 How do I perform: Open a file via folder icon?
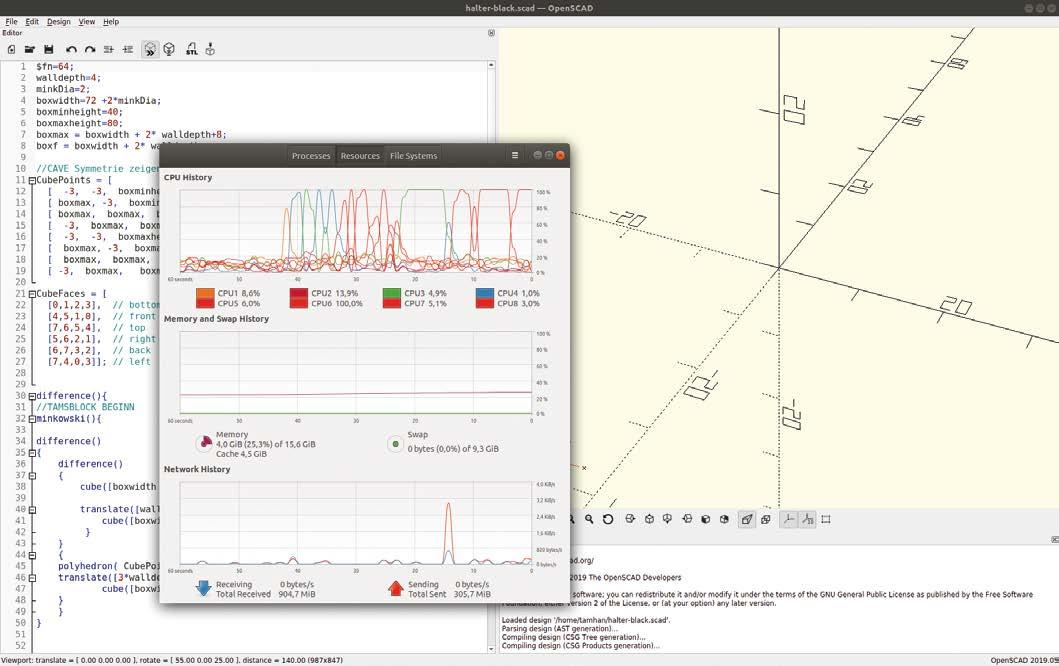click(x=30, y=49)
